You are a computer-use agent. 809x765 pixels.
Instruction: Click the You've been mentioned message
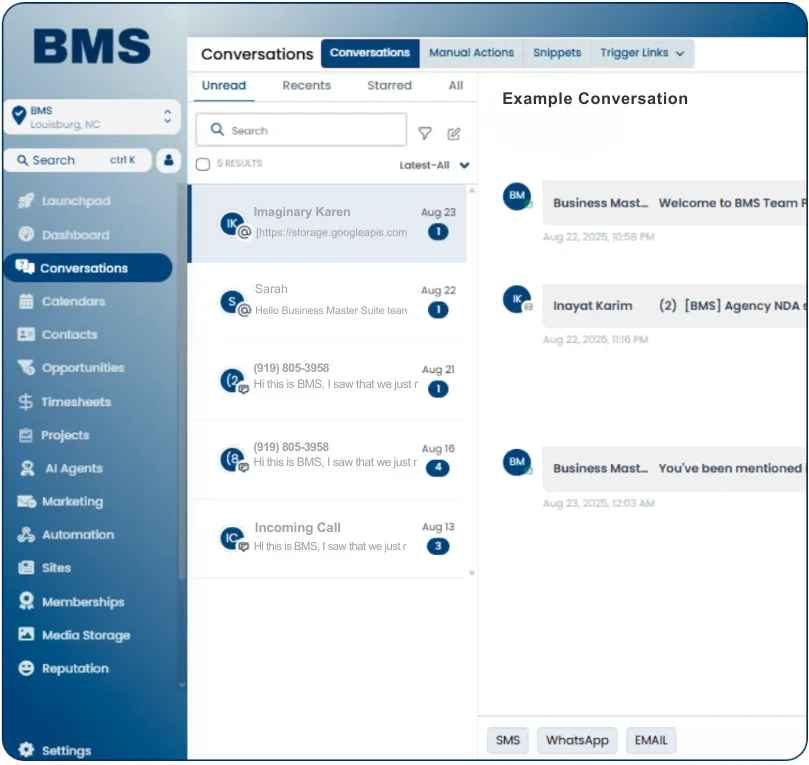pyautogui.click(x=675, y=468)
